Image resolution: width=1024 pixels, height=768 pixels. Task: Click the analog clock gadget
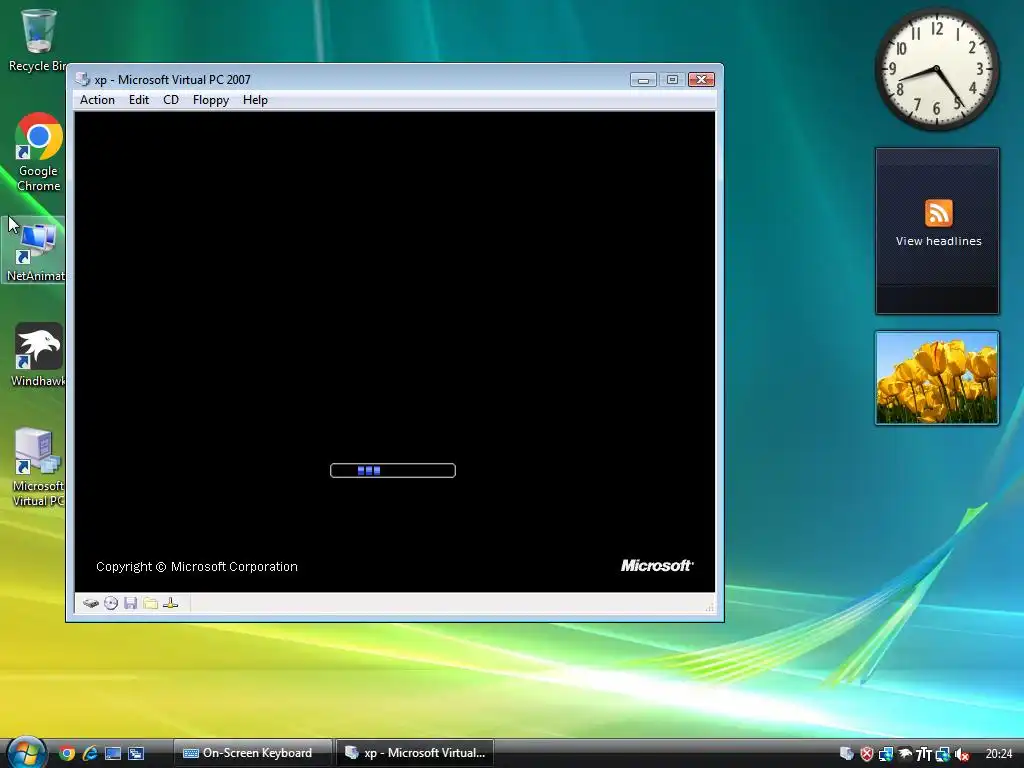(936, 69)
